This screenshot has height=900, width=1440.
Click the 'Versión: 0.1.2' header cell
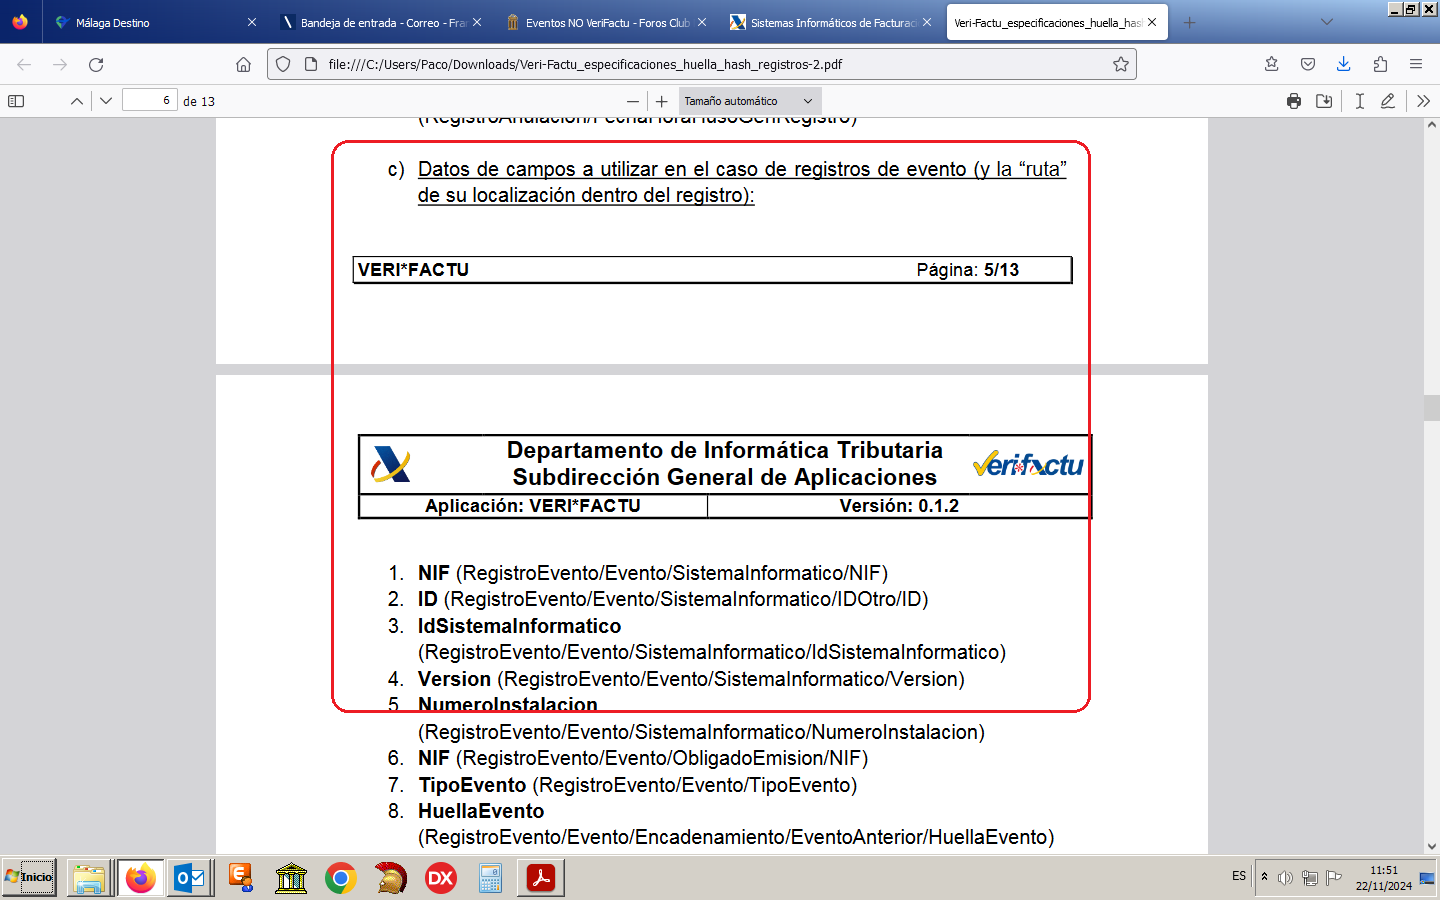(x=899, y=506)
